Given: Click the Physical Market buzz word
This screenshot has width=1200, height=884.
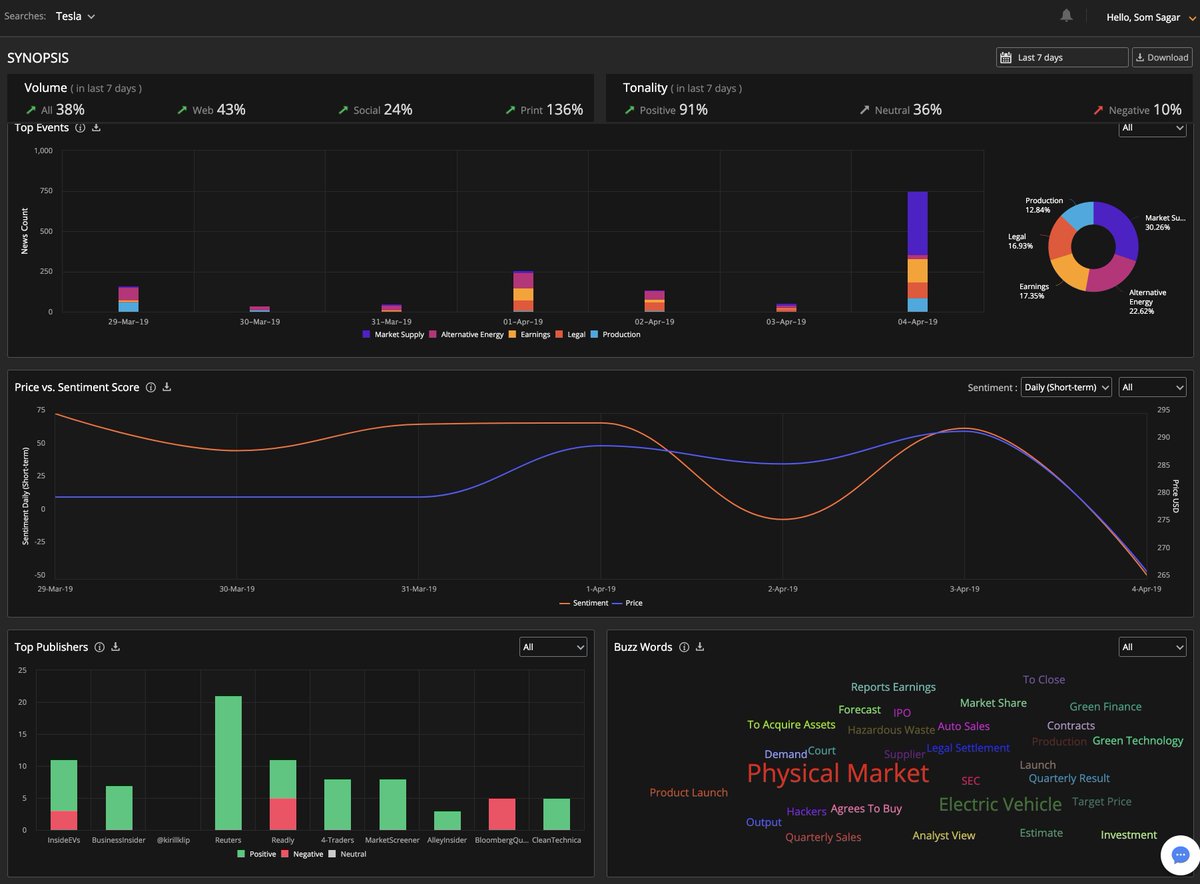Looking at the screenshot, I should coord(838,773).
